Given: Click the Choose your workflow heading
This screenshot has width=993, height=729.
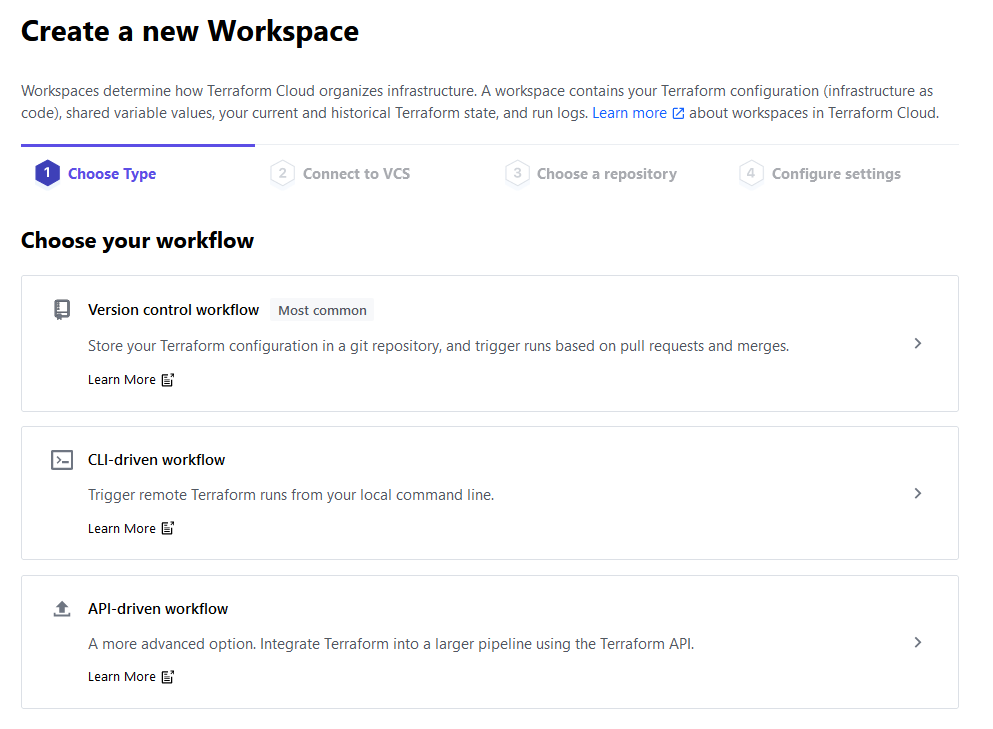Looking at the screenshot, I should coord(137,241).
